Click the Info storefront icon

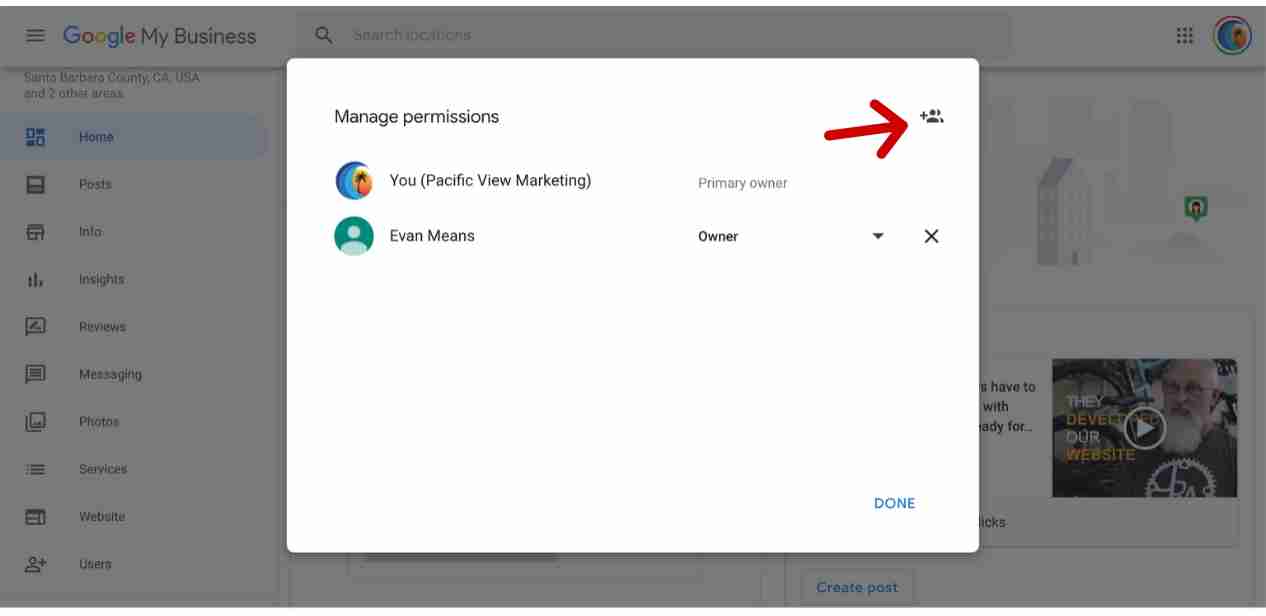tap(36, 232)
